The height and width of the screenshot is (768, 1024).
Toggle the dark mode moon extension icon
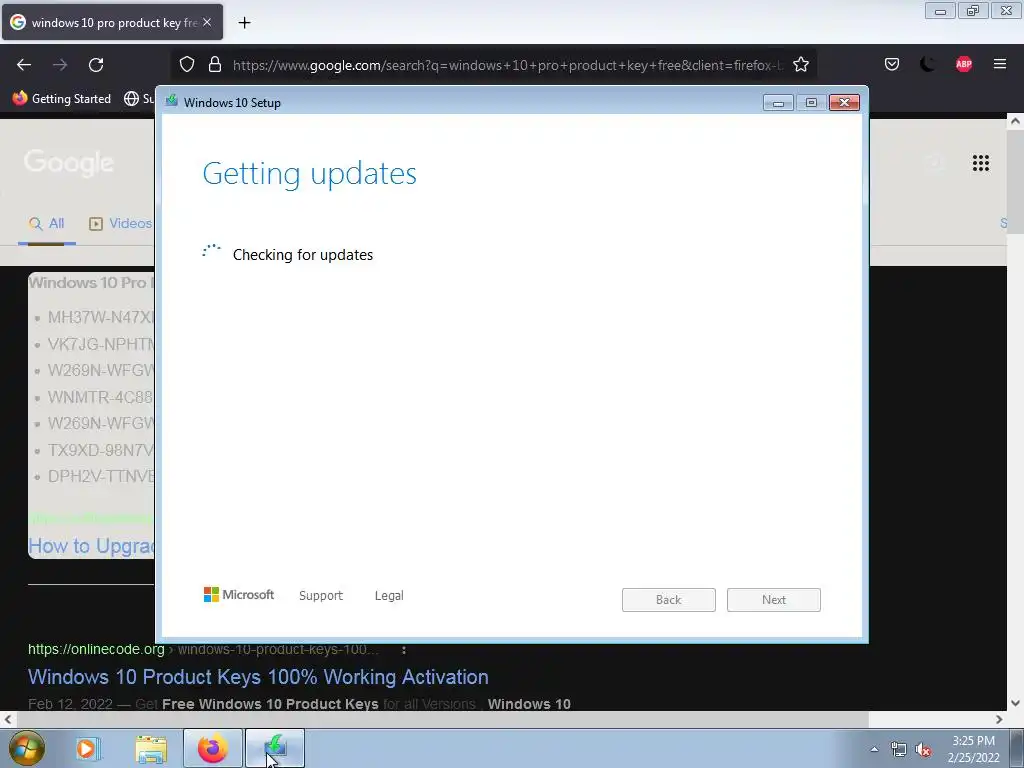(x=927, y=64)
